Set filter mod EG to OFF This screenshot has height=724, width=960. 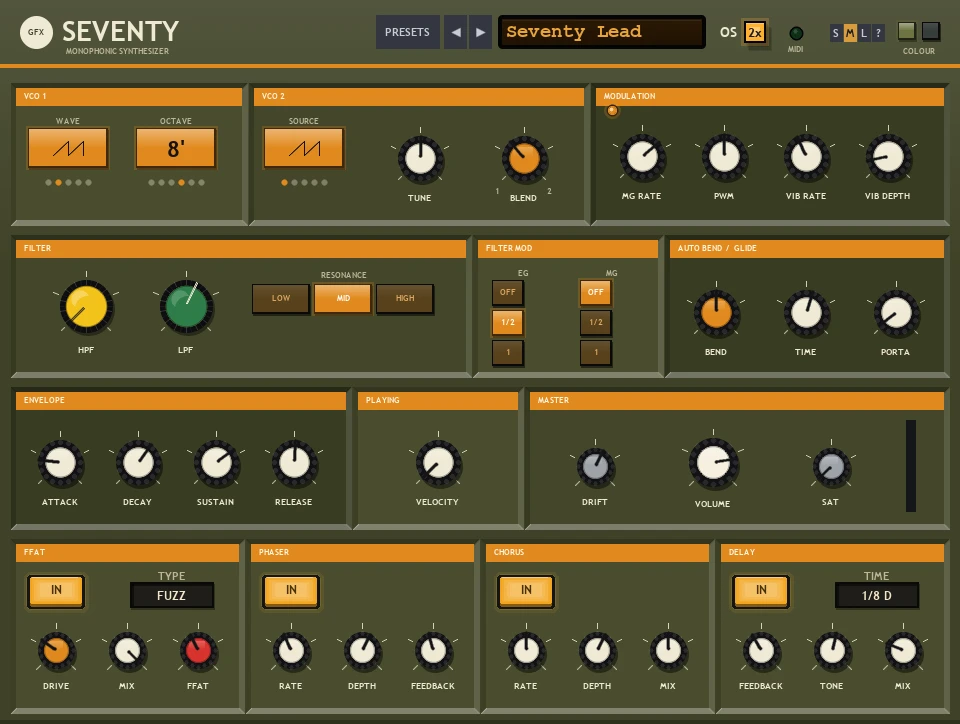[x=508, y=293]
